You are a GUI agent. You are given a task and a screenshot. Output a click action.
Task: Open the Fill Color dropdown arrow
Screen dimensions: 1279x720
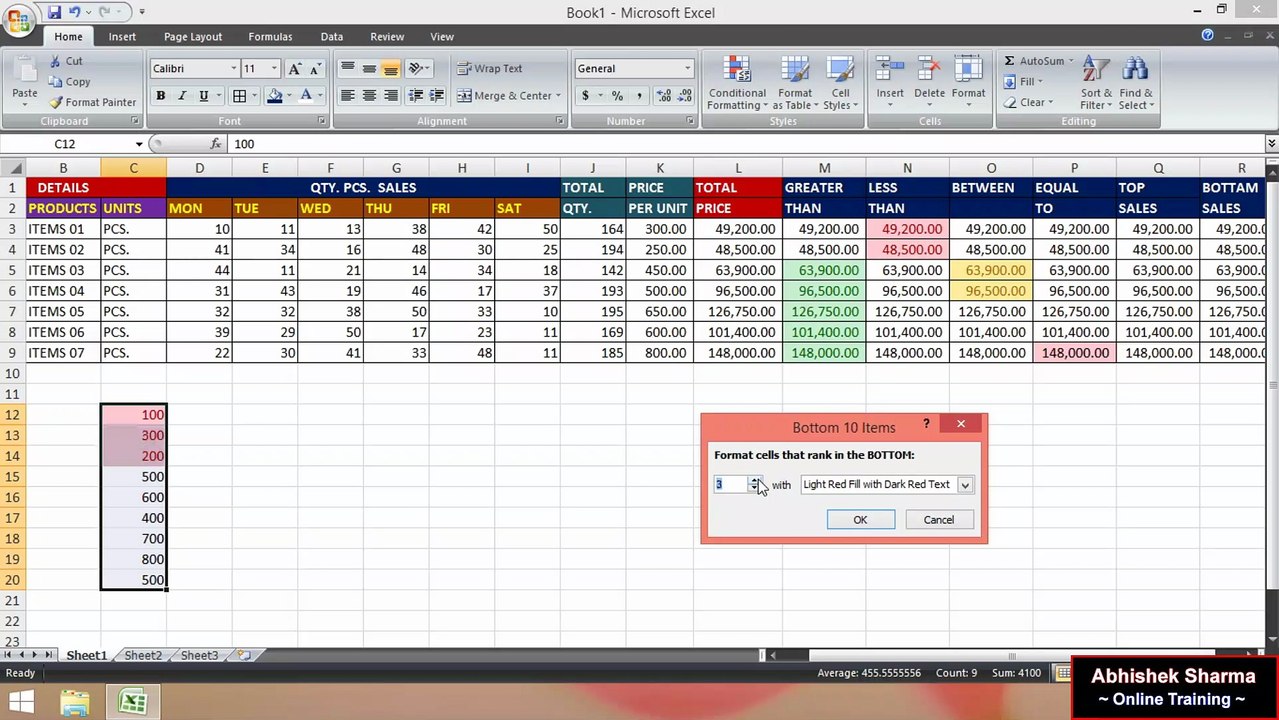click(290, 96)
